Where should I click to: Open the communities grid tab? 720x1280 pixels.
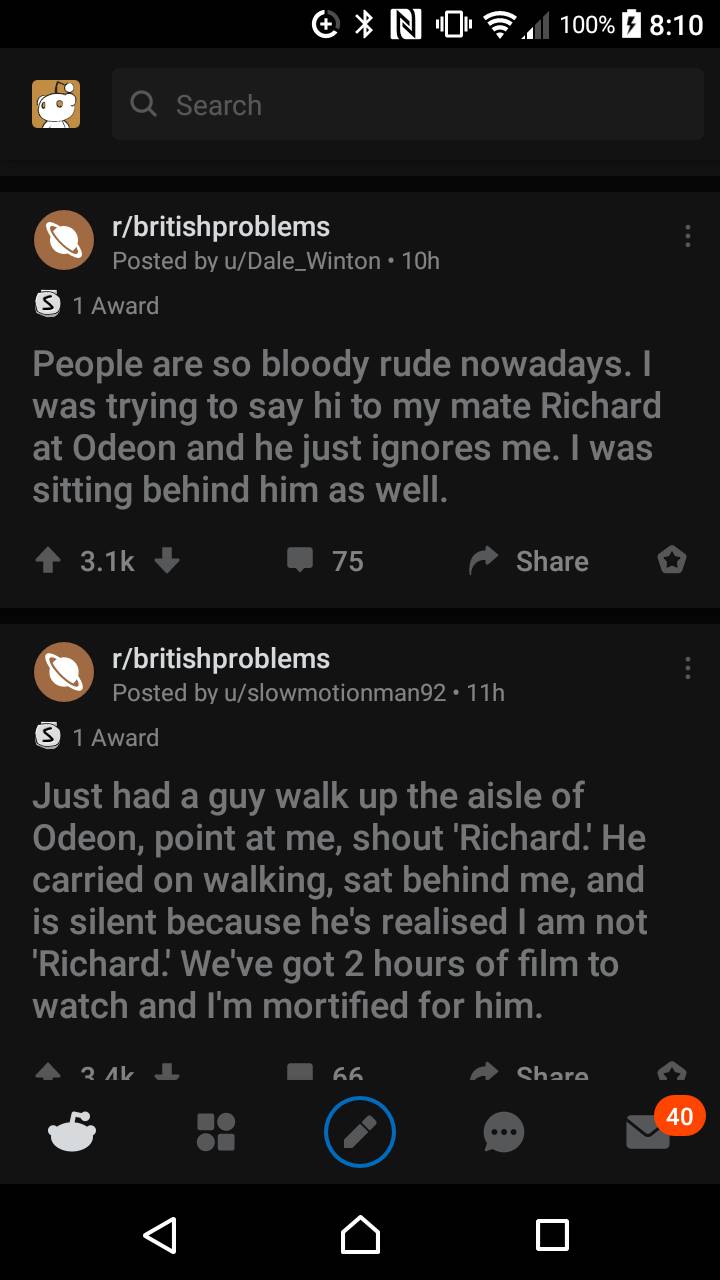[216, 1132]
